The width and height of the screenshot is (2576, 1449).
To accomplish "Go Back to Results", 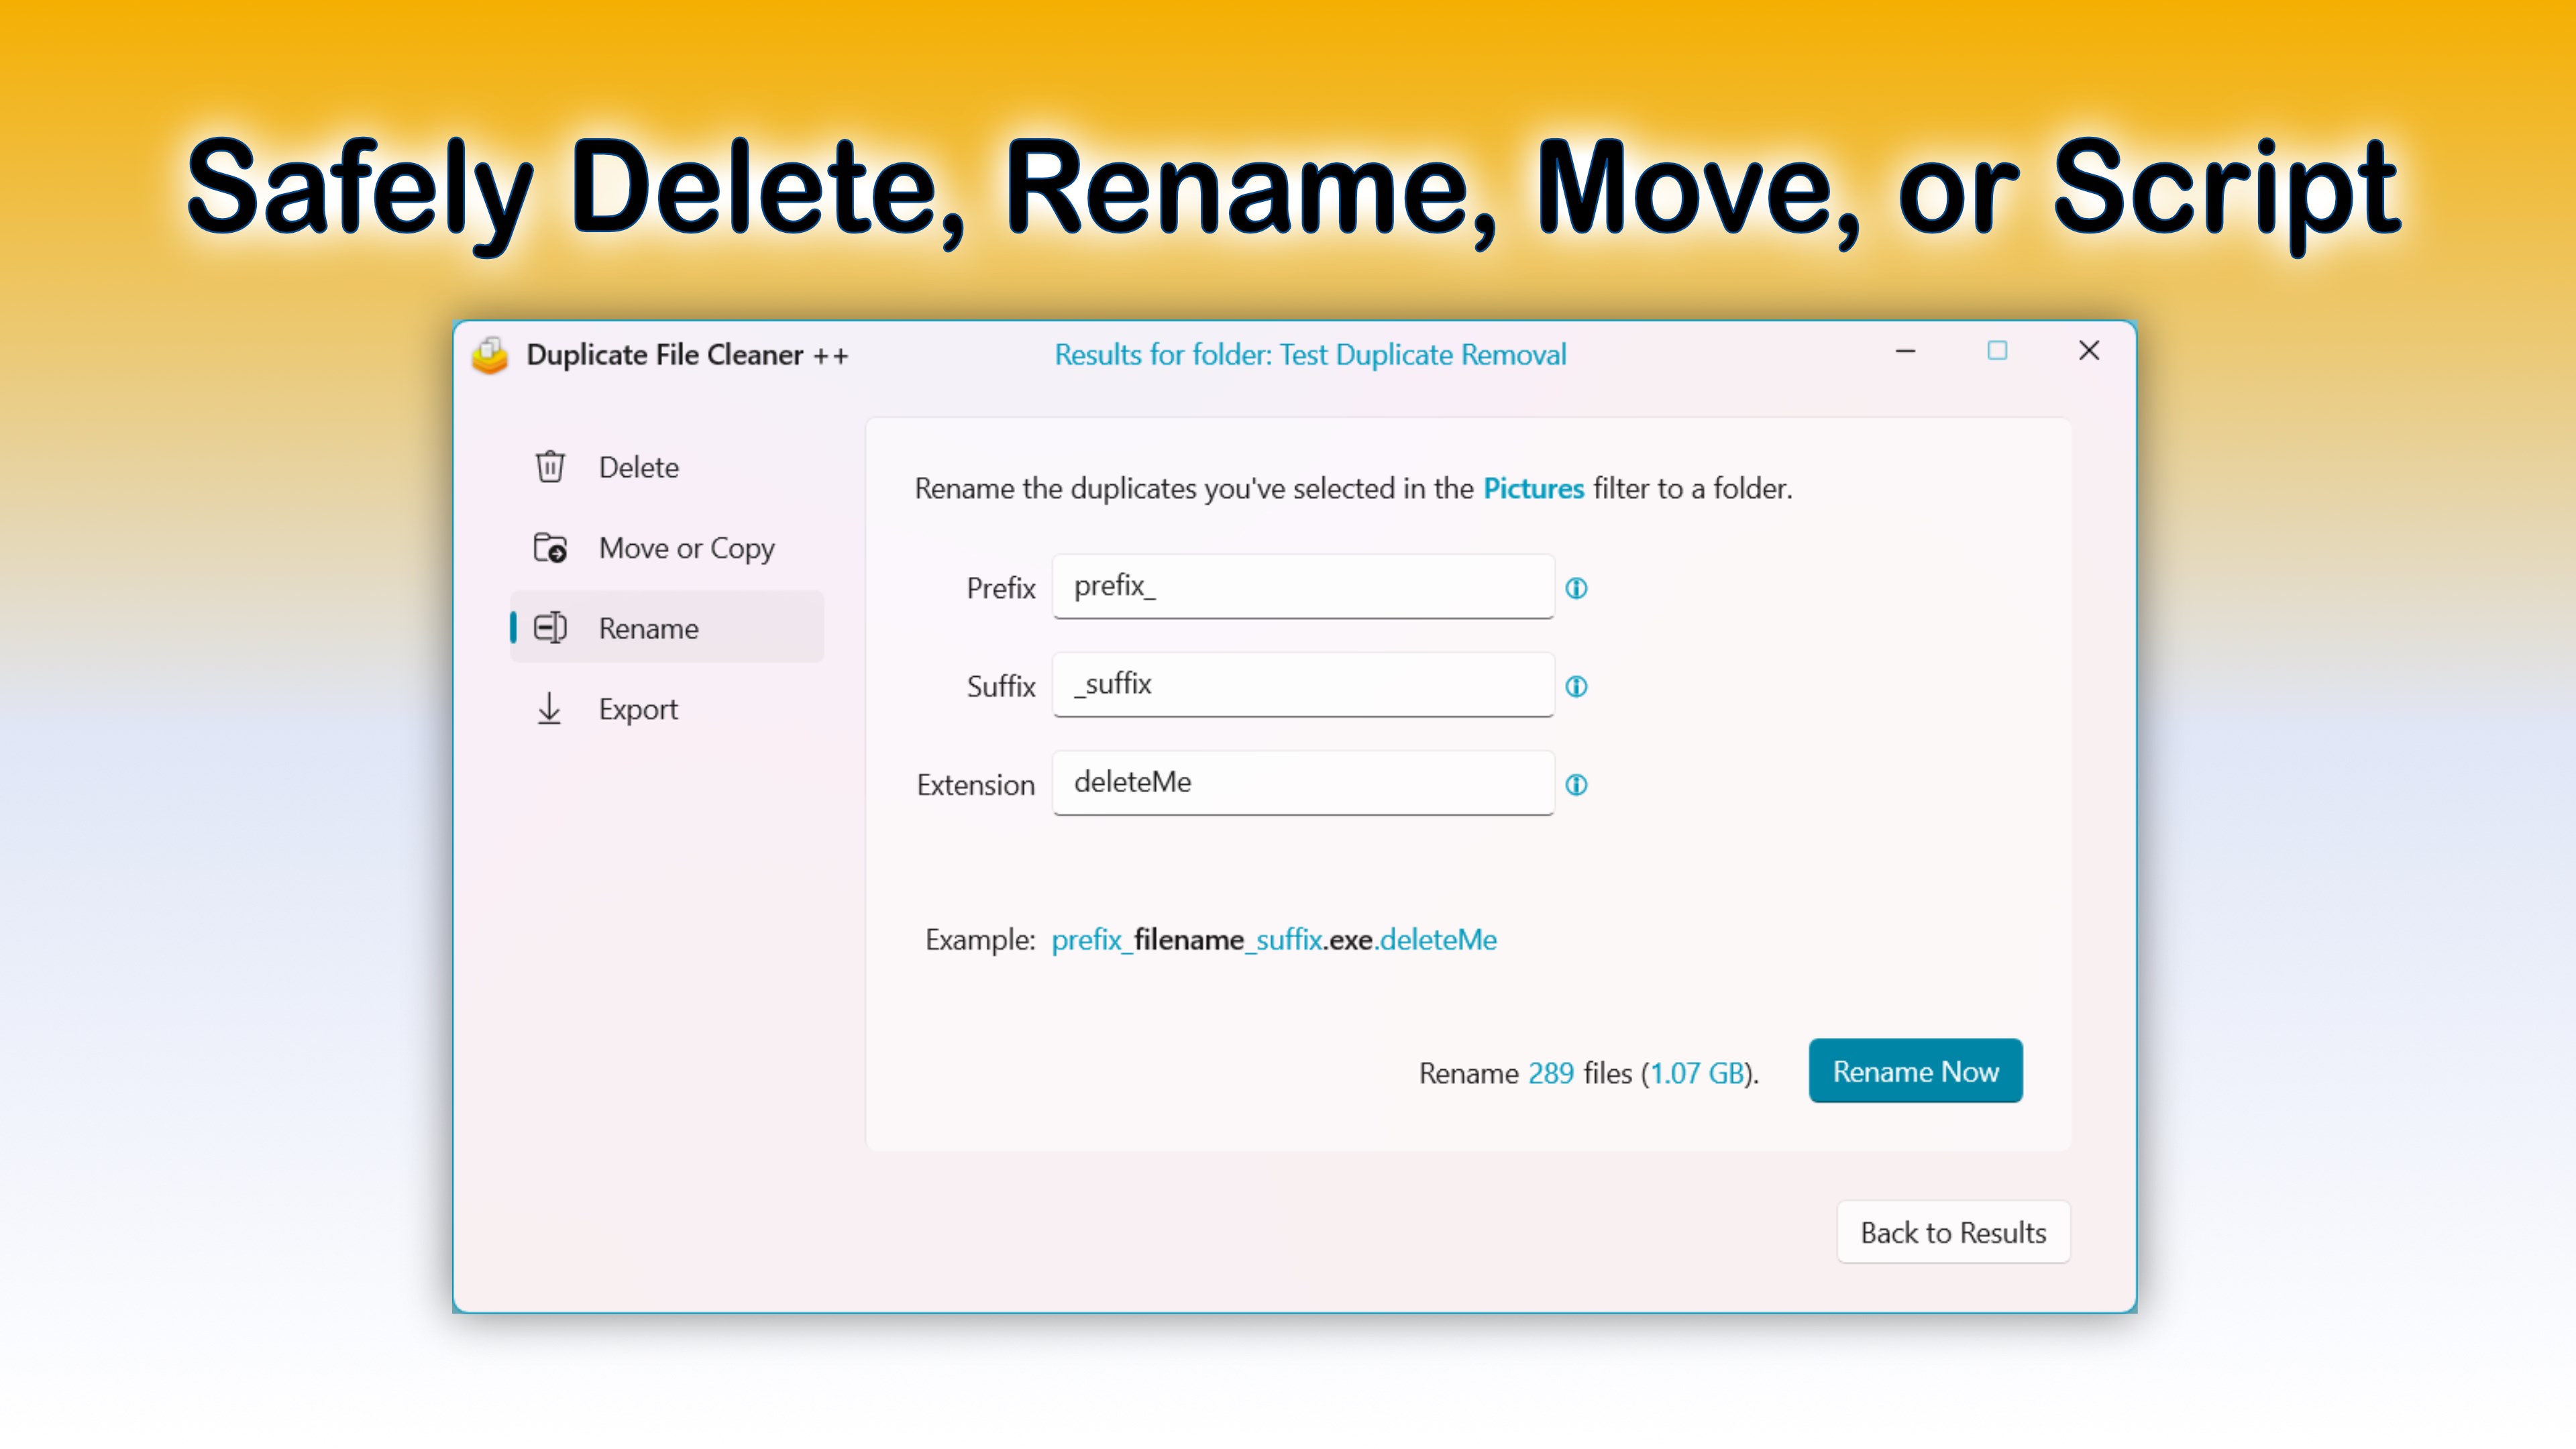I will point(1952,1232).
